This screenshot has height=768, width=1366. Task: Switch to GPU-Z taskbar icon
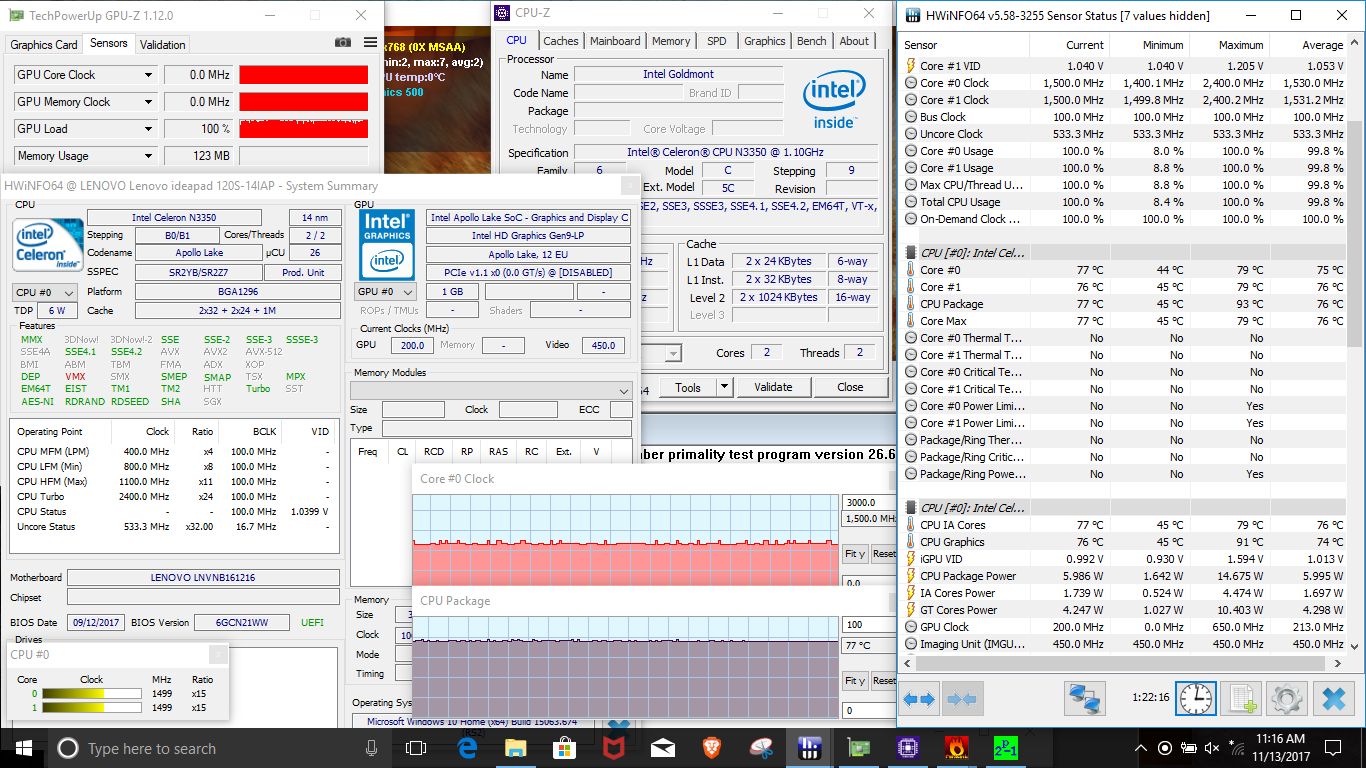coord(858,748)
